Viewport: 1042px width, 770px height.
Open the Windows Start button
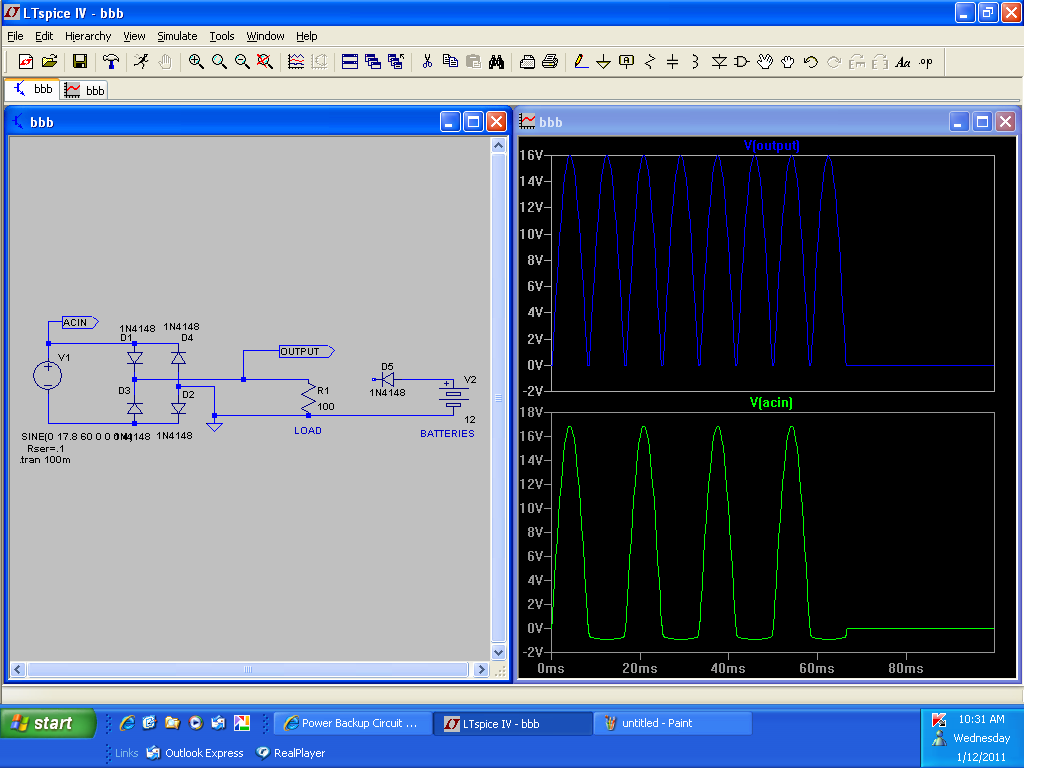(49, 723)
